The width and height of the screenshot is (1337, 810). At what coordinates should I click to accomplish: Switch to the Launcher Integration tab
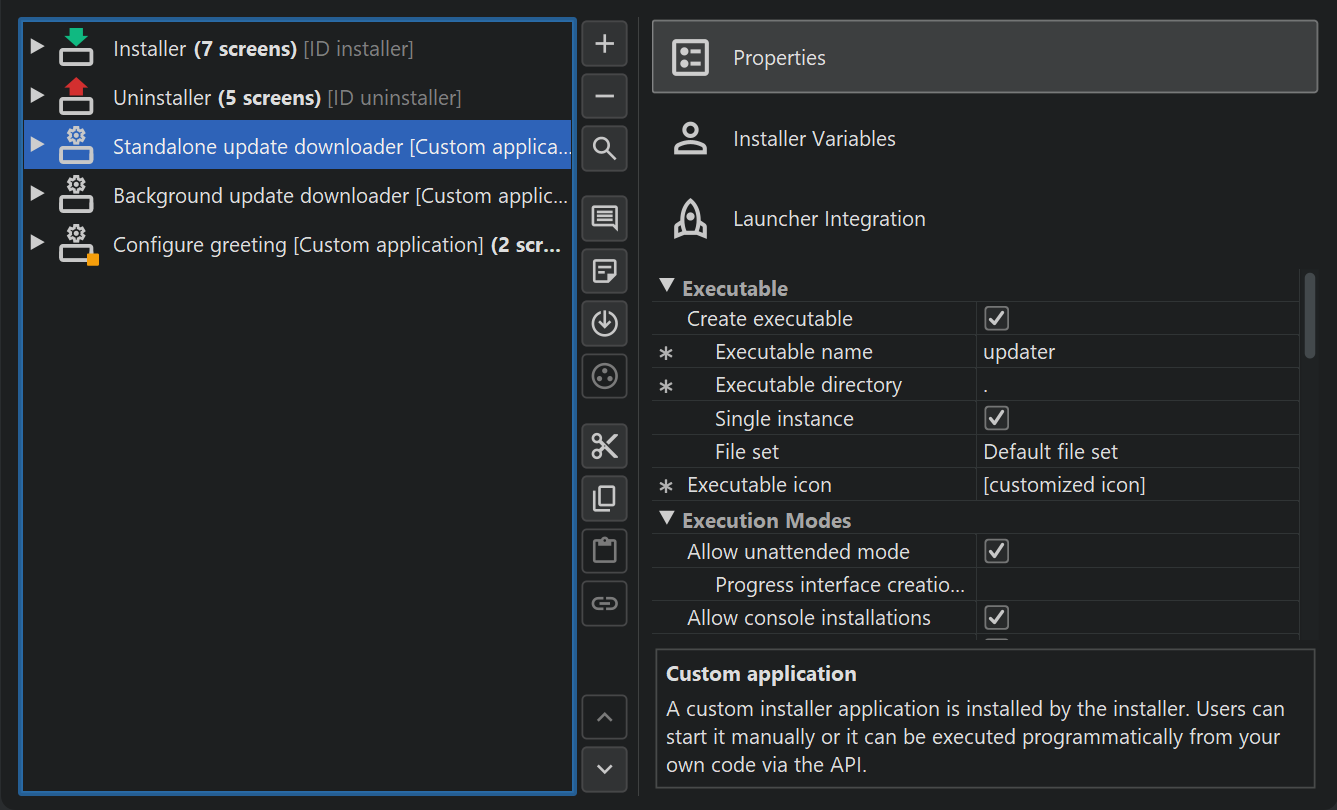pyautogui.click(x=829, y=219)
